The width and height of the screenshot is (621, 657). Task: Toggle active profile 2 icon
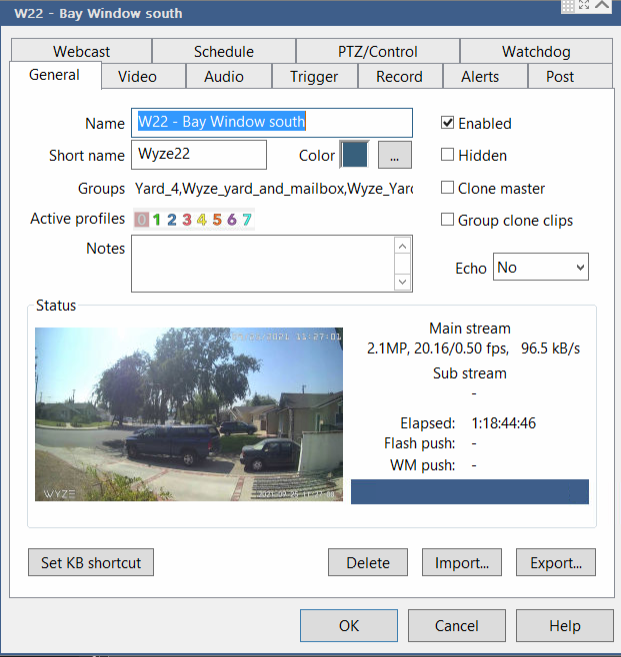point(172,219)
